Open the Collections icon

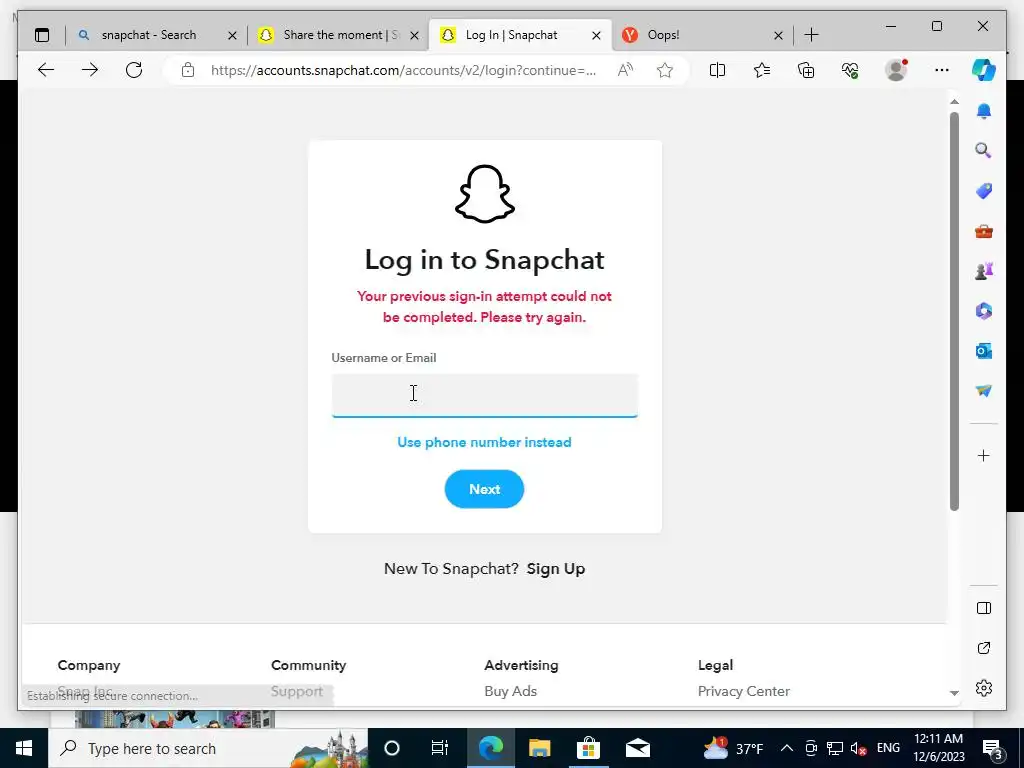(x=806, y=70)
